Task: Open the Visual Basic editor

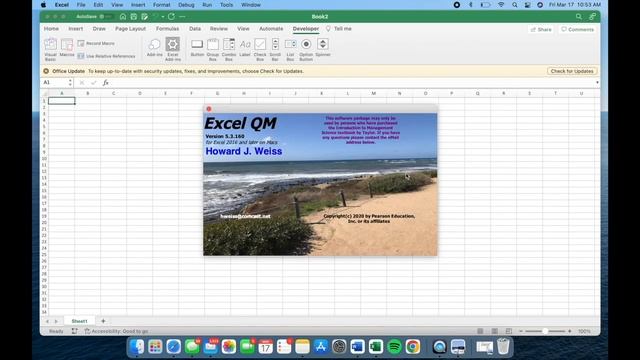Action: (x=50, y=49)
